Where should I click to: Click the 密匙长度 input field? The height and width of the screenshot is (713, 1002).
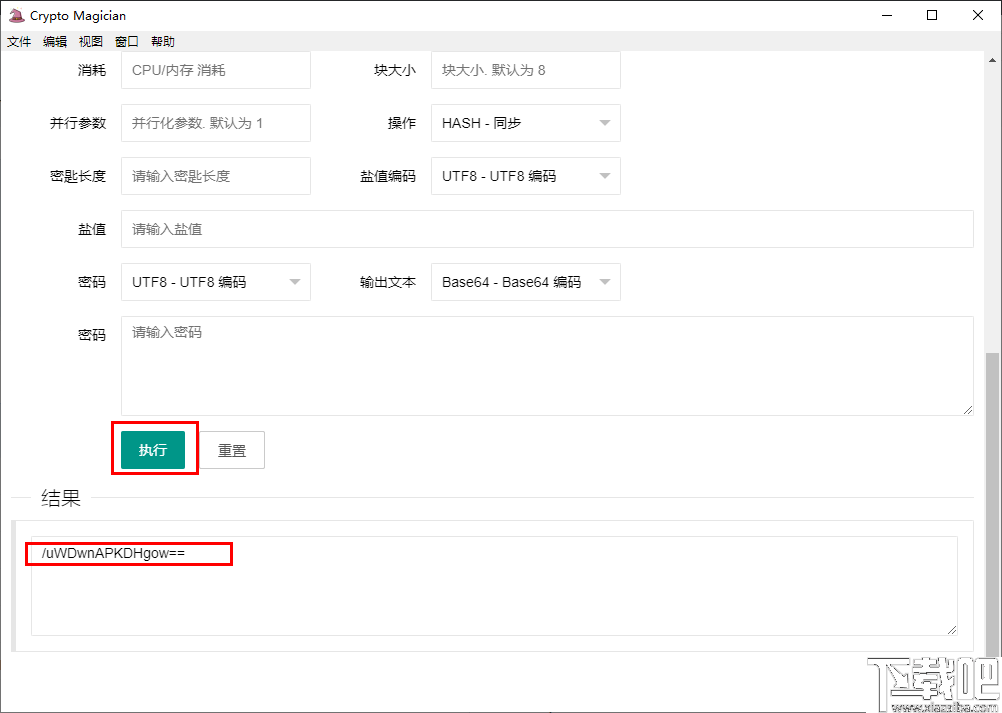coord(215,175)
